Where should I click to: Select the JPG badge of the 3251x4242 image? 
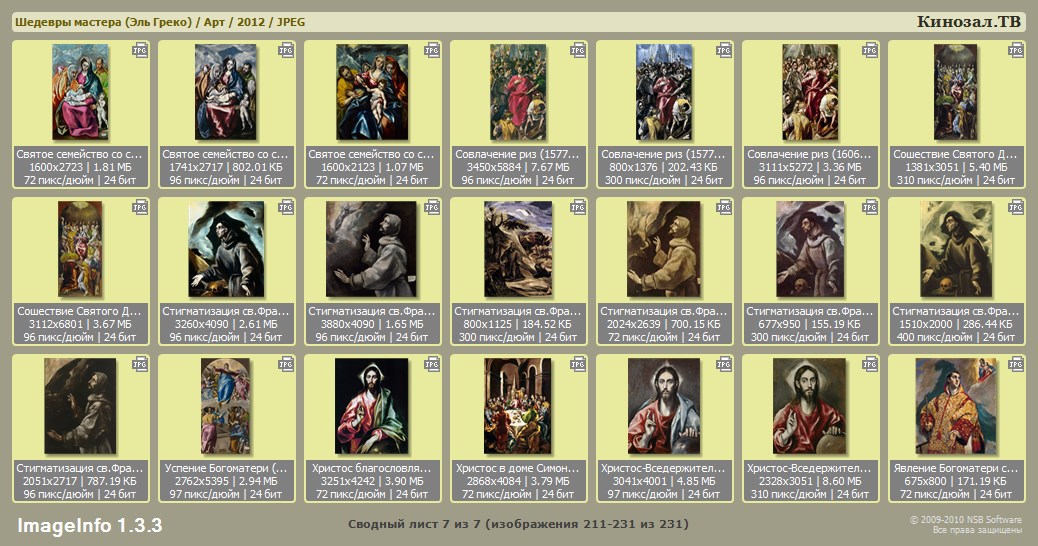432,365
